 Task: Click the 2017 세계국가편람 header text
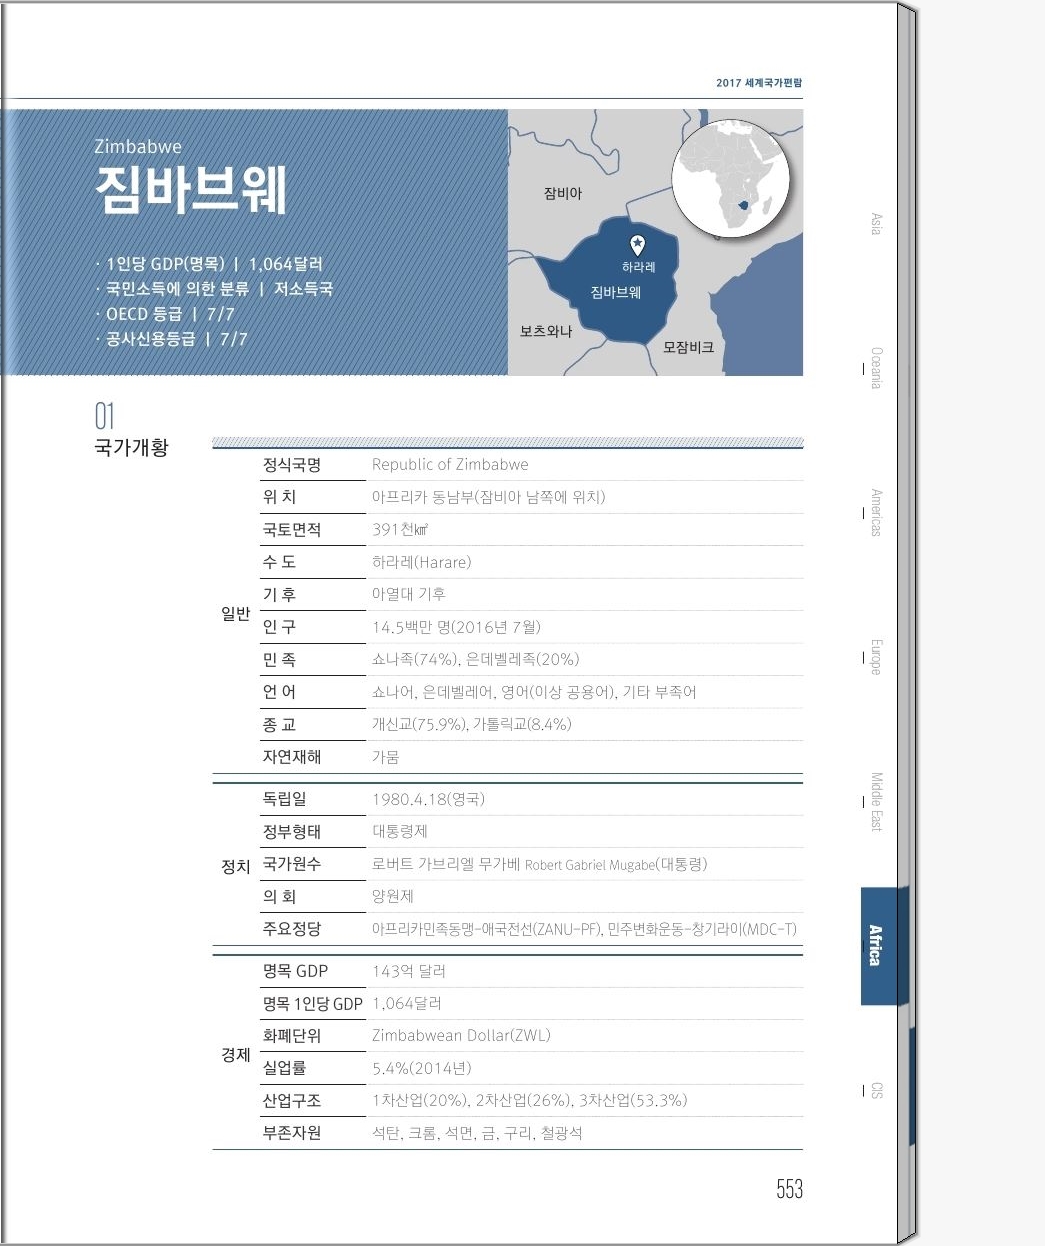click(x=758, y=83)
